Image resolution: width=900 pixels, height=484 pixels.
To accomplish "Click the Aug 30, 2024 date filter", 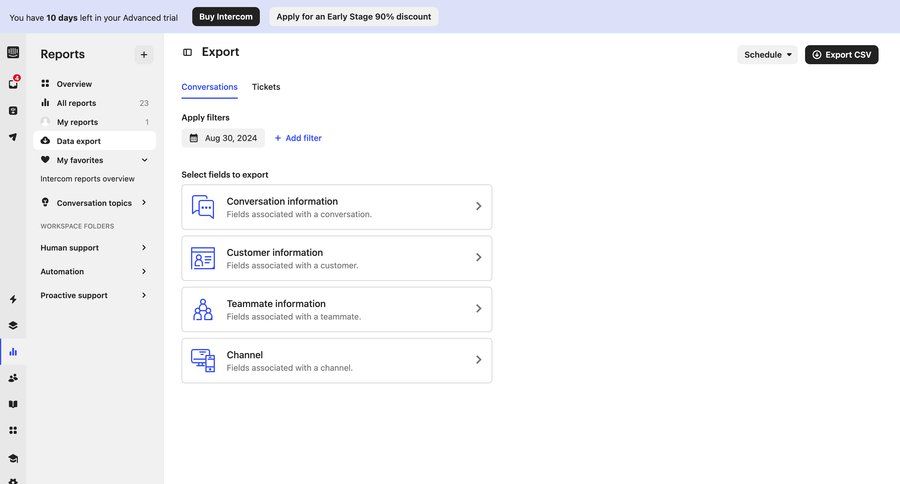I will (x=223, y=138).
